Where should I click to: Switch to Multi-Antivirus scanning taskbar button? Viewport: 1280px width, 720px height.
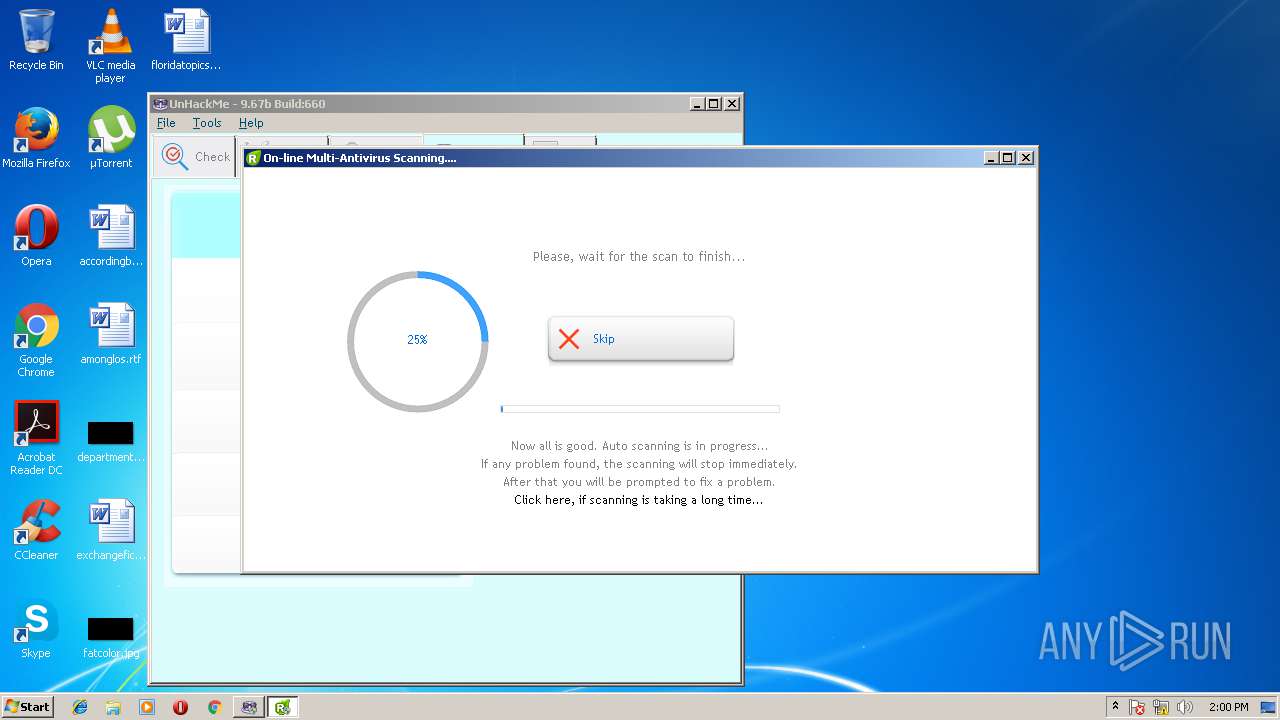(x=283, y=707)
